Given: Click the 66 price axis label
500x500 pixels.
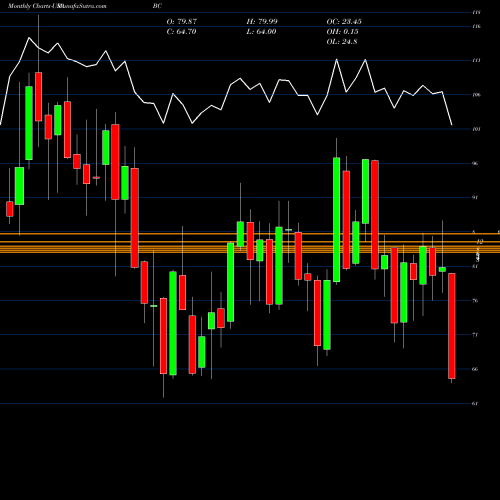Looking at the screenshot, I should click(x=475, y=369).
